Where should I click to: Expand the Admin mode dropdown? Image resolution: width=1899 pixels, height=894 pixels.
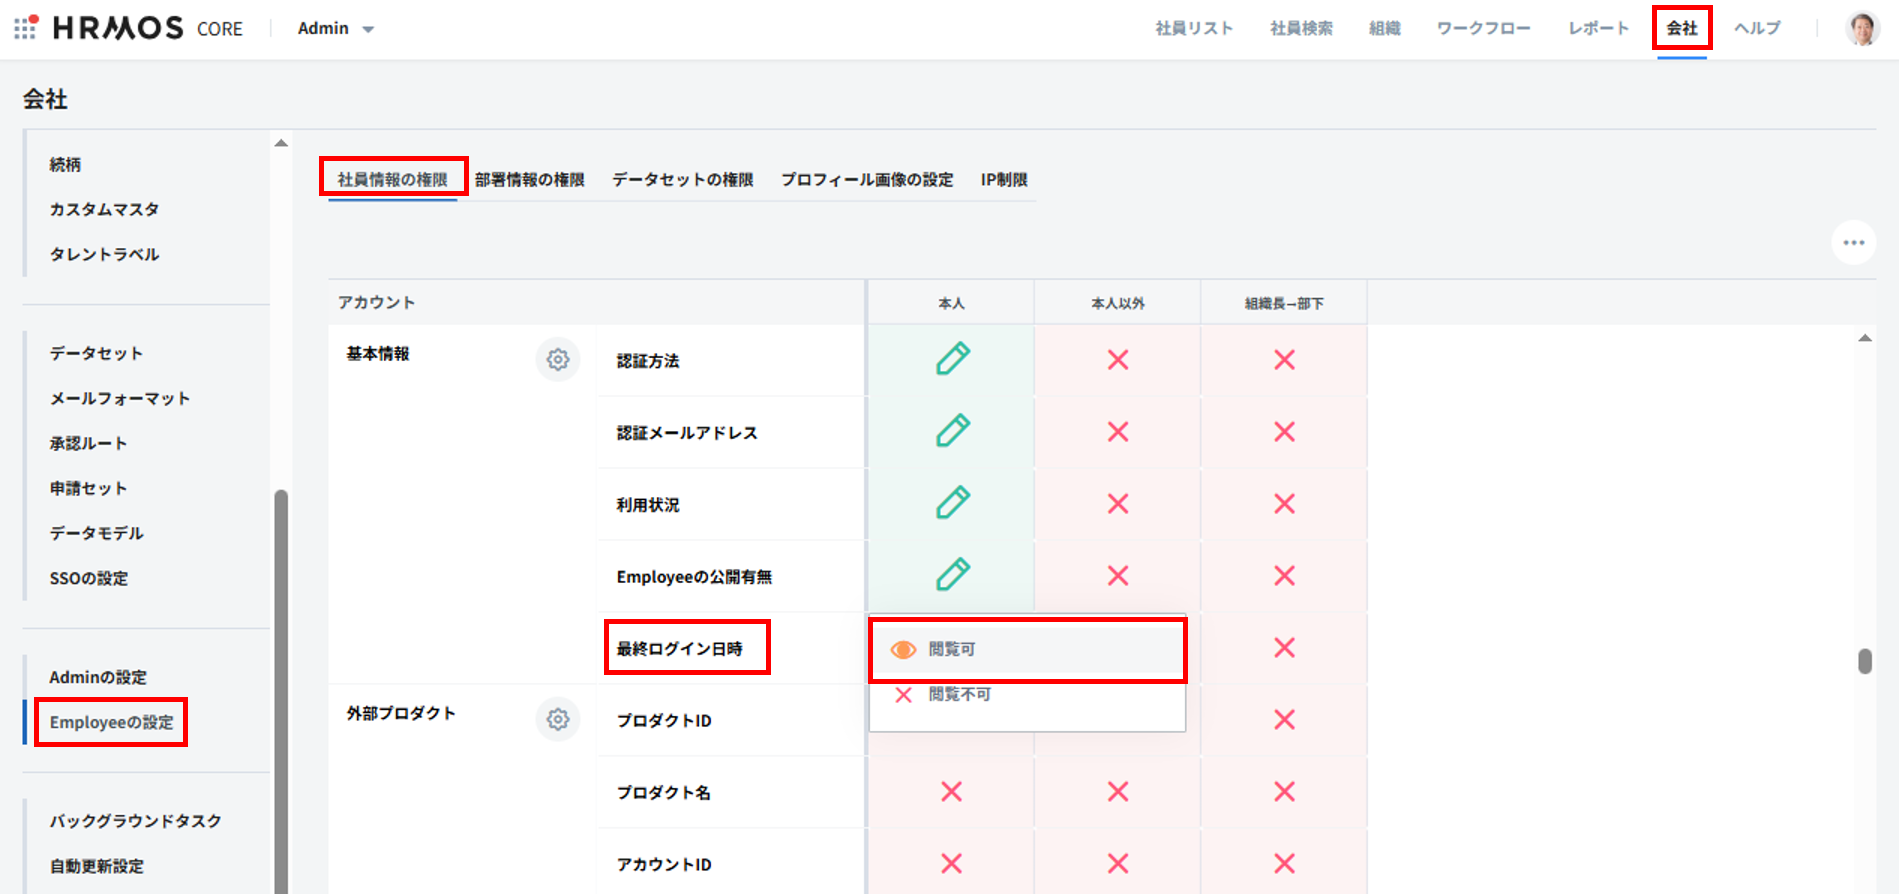[x=336, y=29]
